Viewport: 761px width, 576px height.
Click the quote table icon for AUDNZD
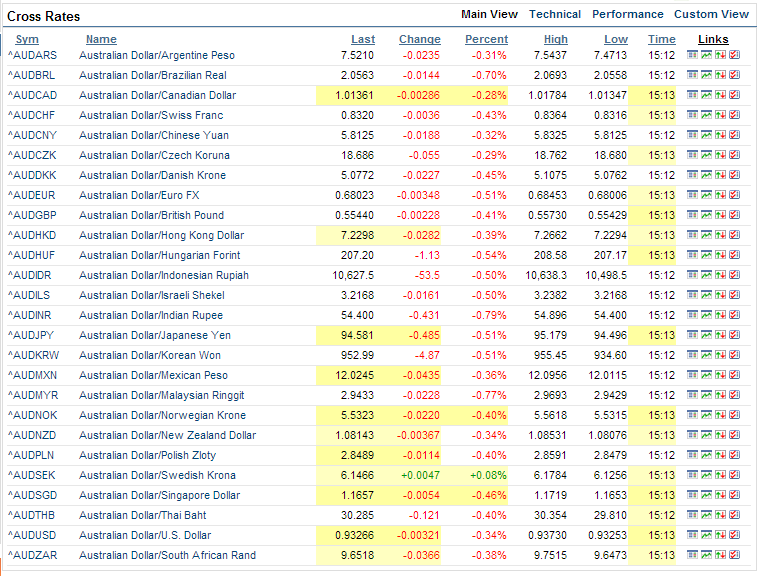coord(692,435)
